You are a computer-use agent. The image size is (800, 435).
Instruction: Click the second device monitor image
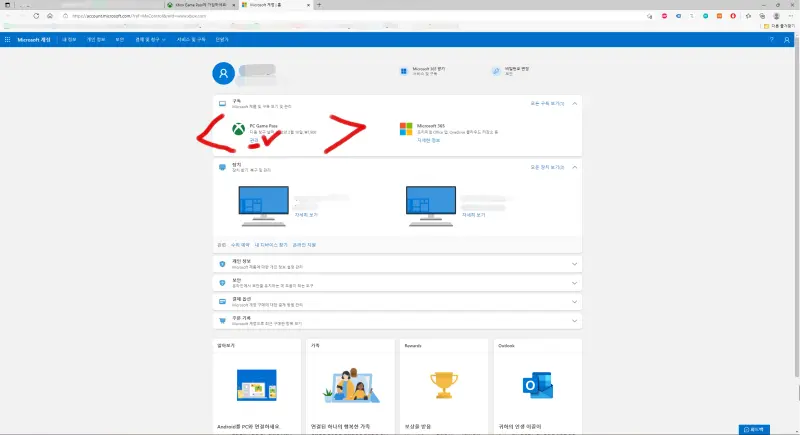(x=431, y=206)
